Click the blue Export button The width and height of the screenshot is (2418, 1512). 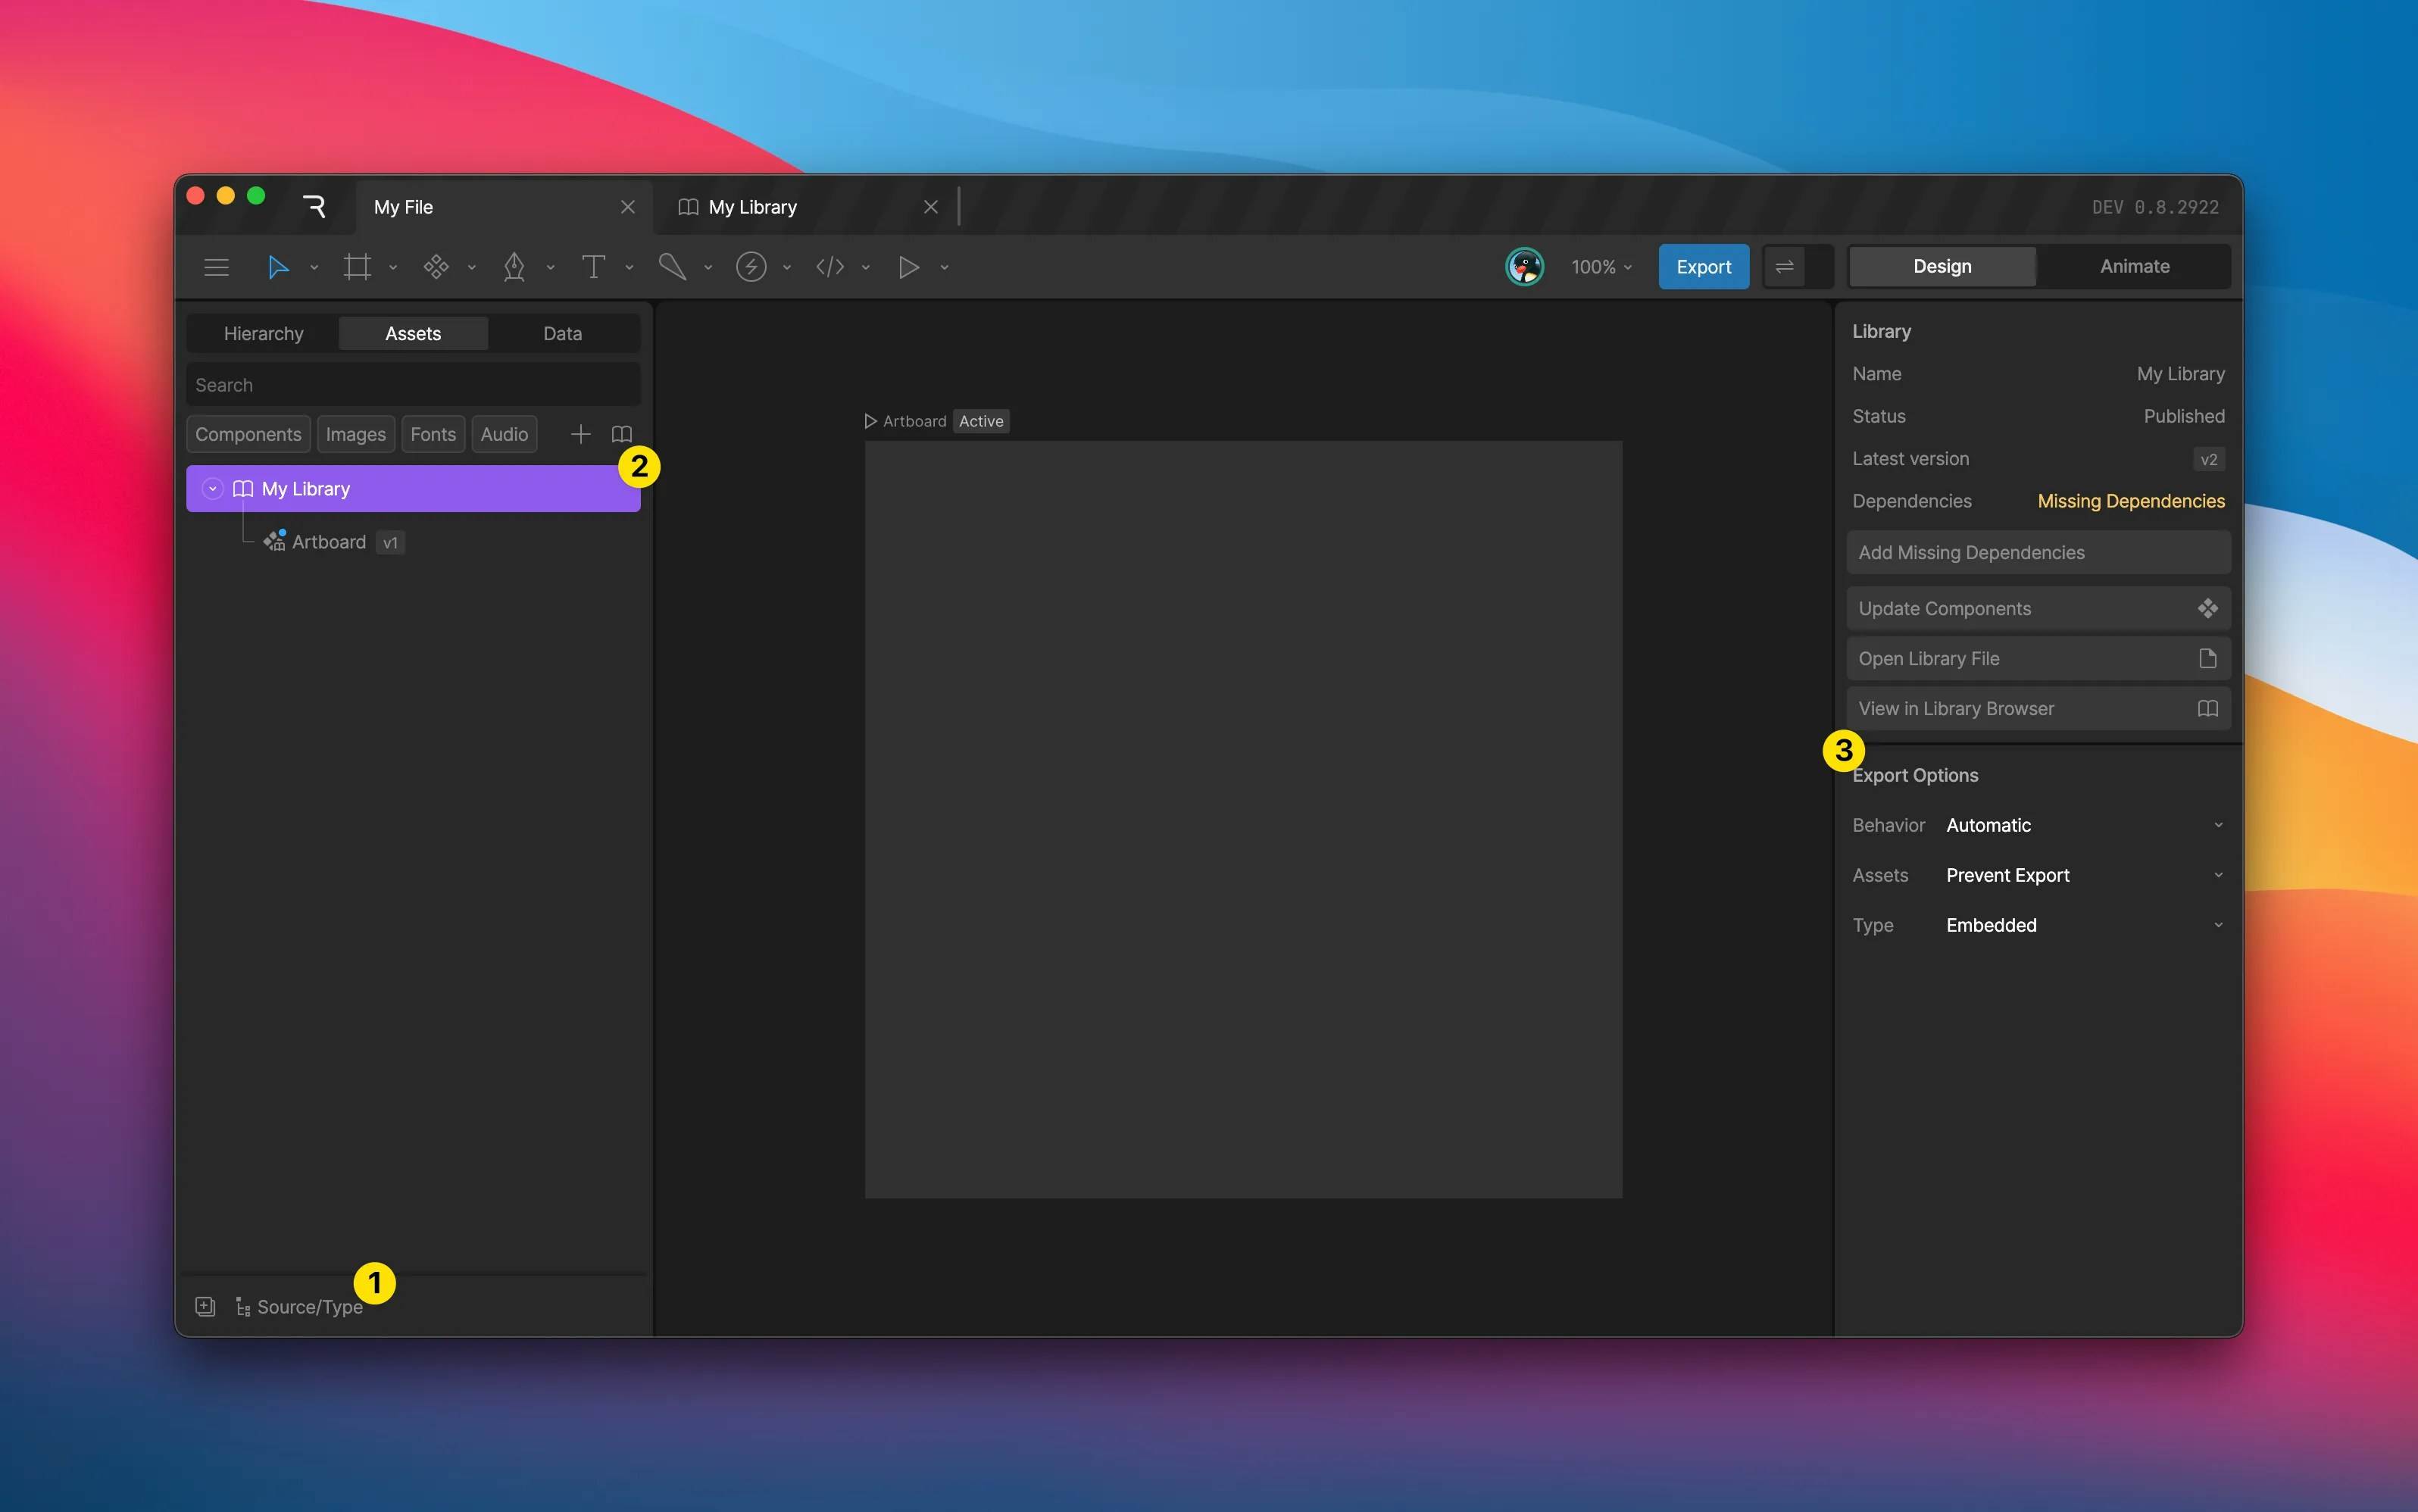tap(1703, 267)
